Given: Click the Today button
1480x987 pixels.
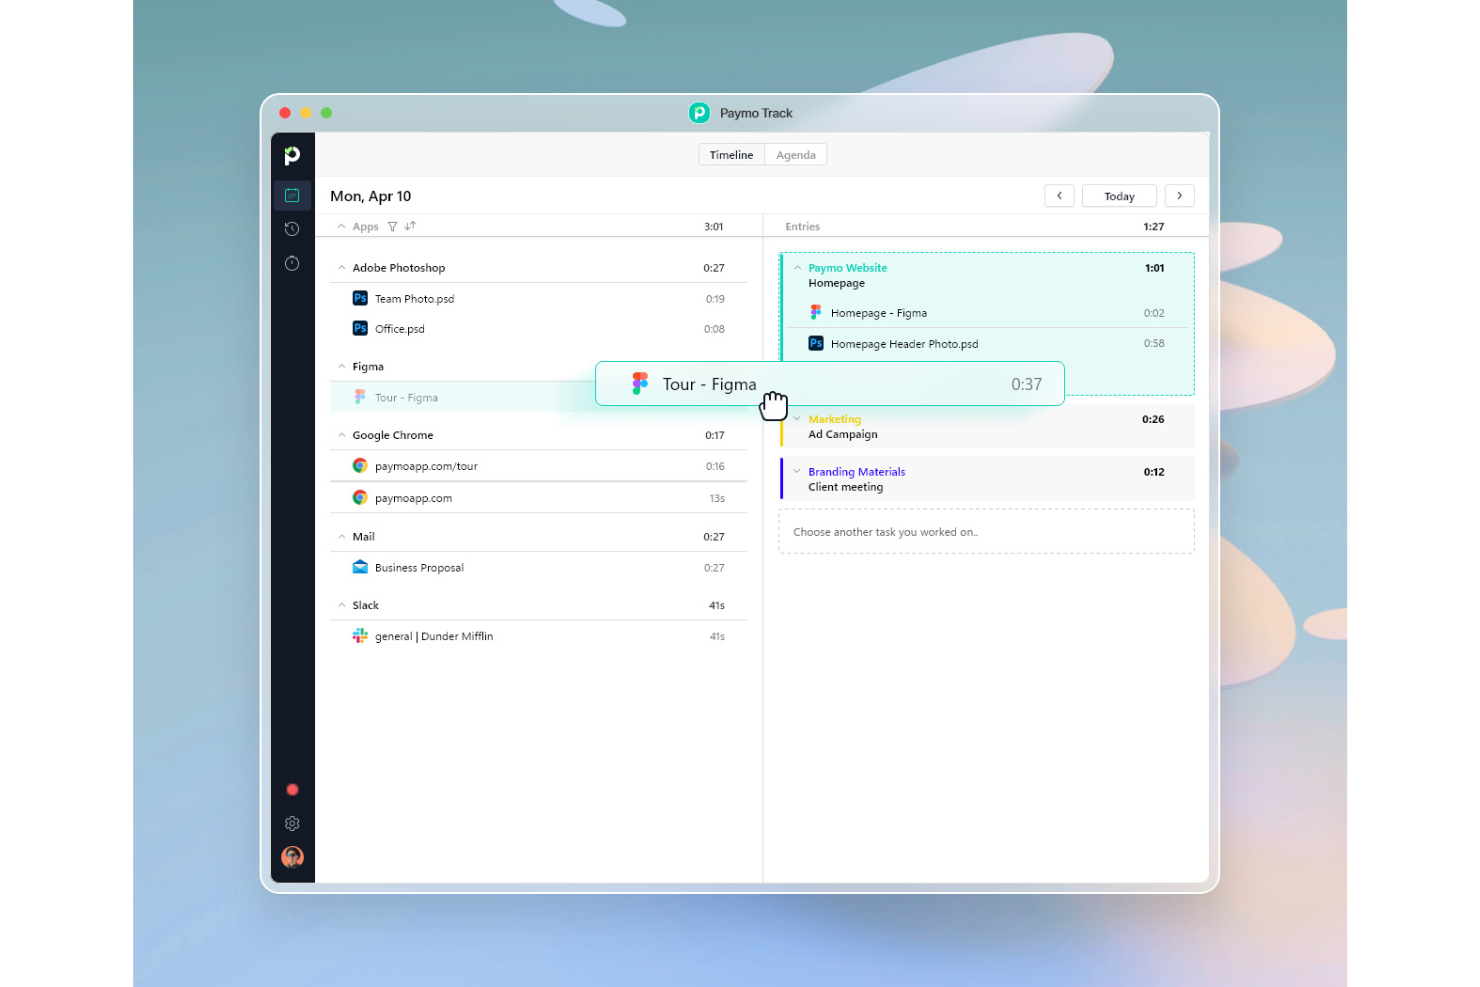Looking at the screenshot, I should click(1119, 195).
